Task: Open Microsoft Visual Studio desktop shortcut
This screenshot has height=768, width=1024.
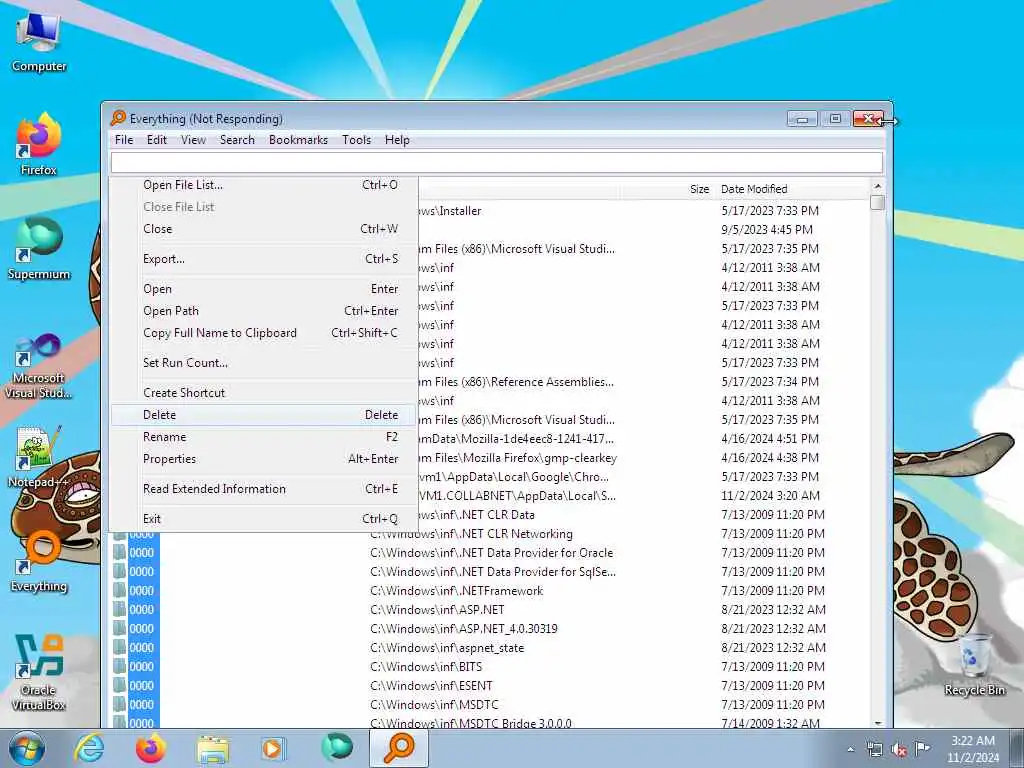Action: pos(39,366)
